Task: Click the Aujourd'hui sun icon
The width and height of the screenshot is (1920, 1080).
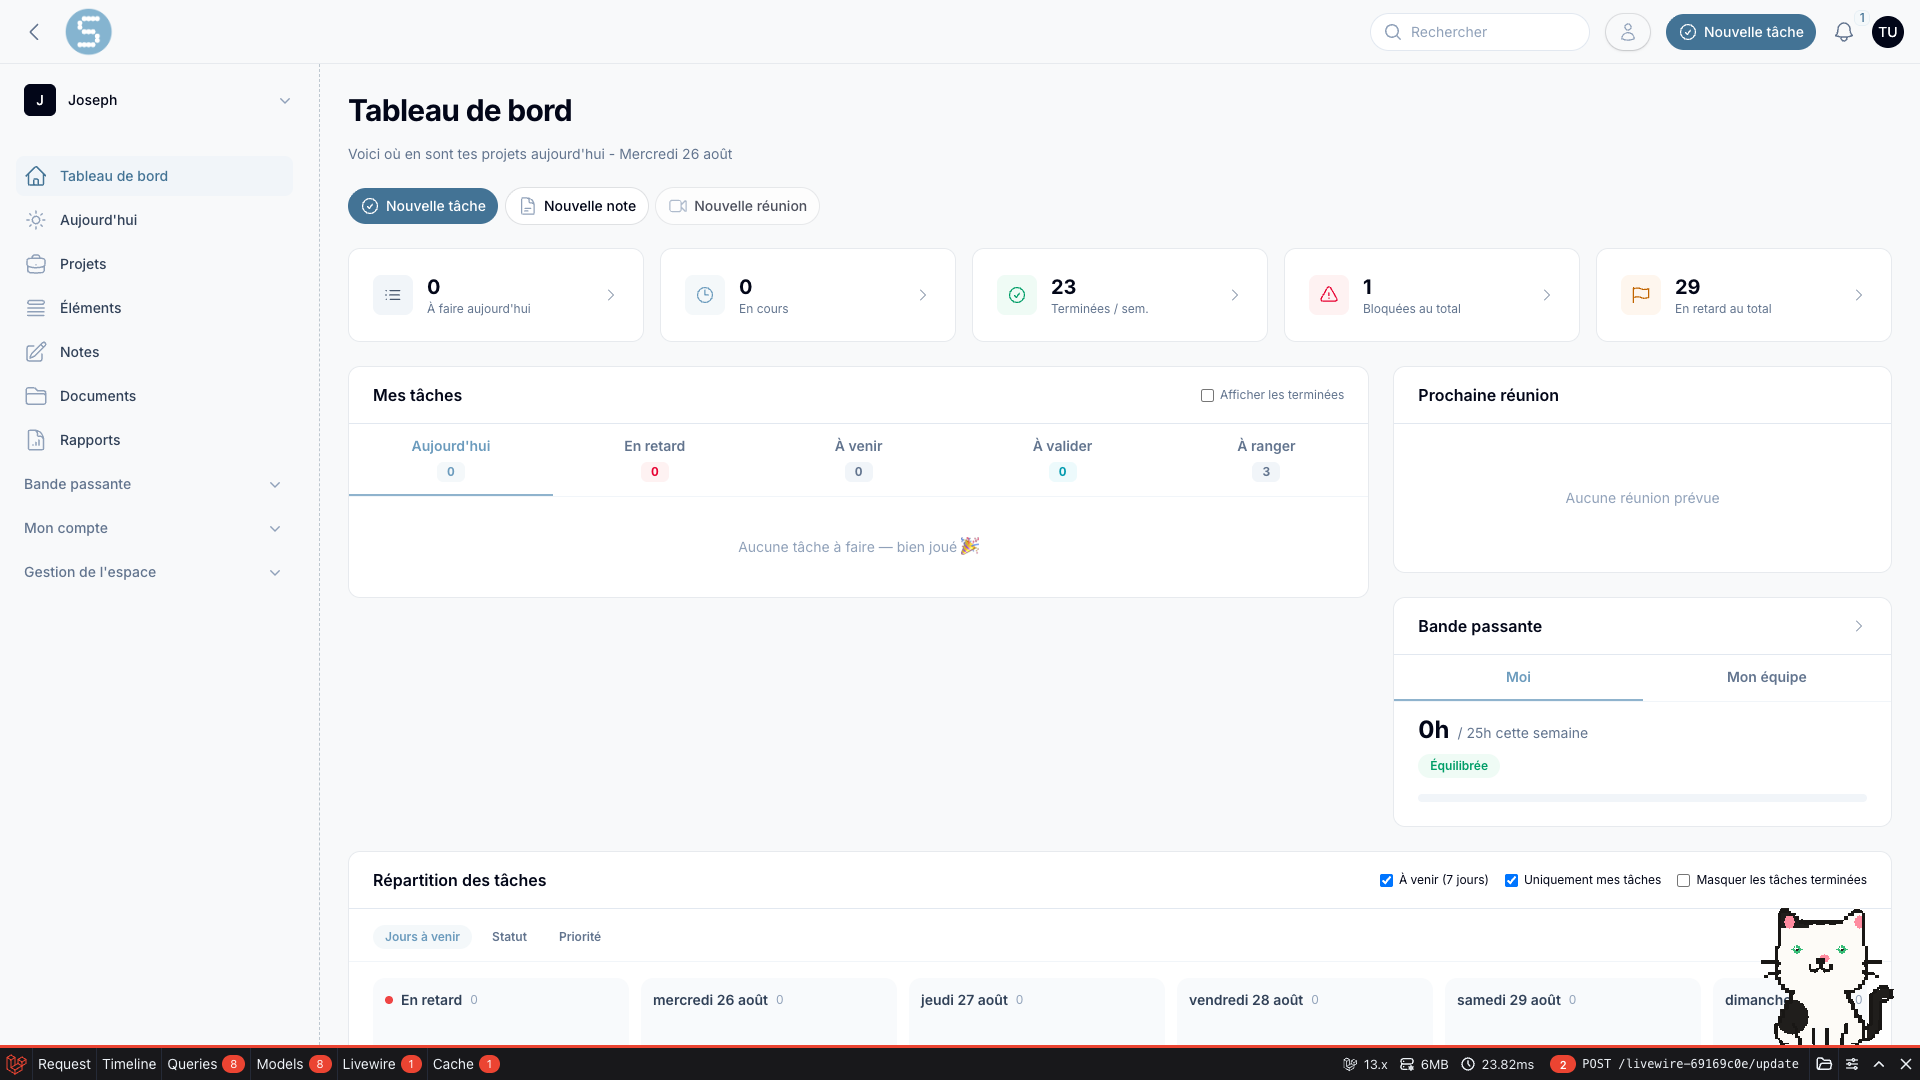Action: tap(36, 220)
